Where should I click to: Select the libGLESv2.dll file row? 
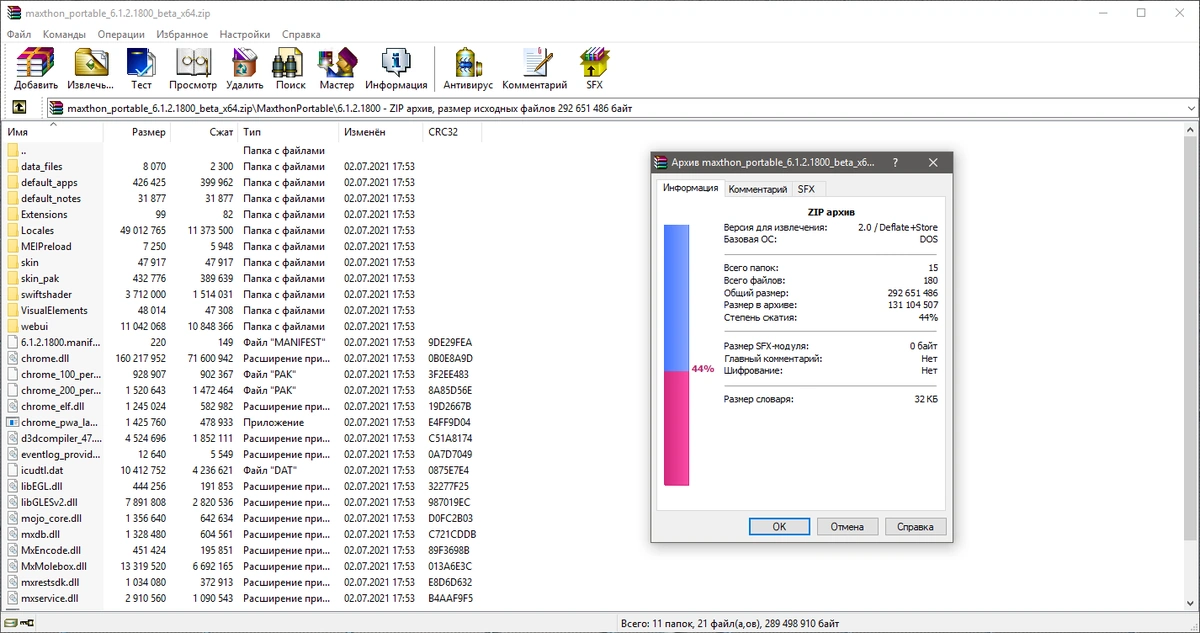click(242, 503)
